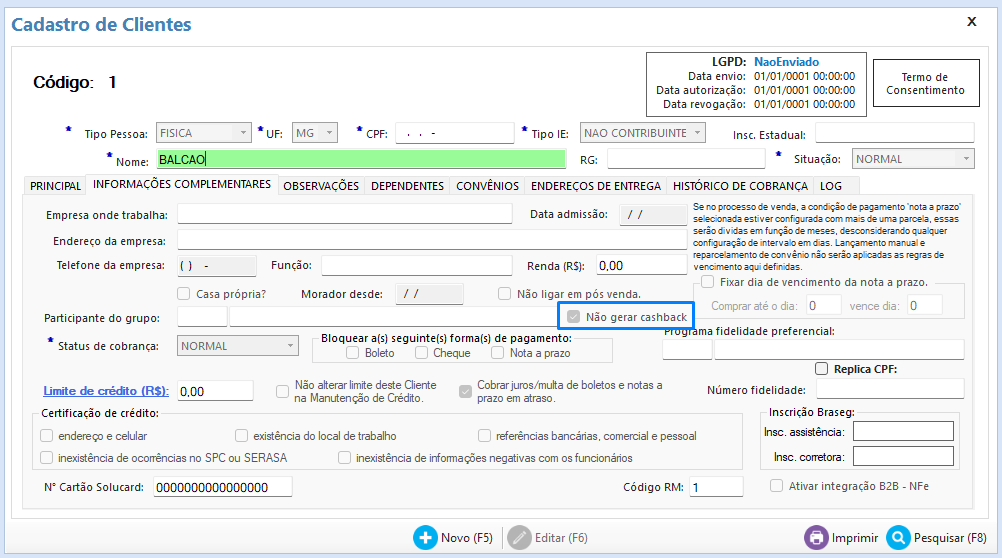Go to the DEPENDENTES tab

pos(407,186)
